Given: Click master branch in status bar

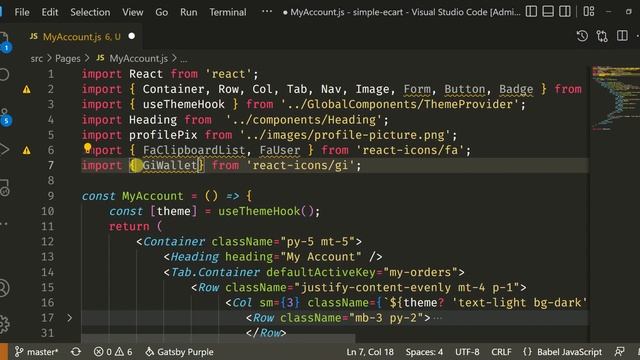Looking at the screenshot, I should tap(37, 352).
